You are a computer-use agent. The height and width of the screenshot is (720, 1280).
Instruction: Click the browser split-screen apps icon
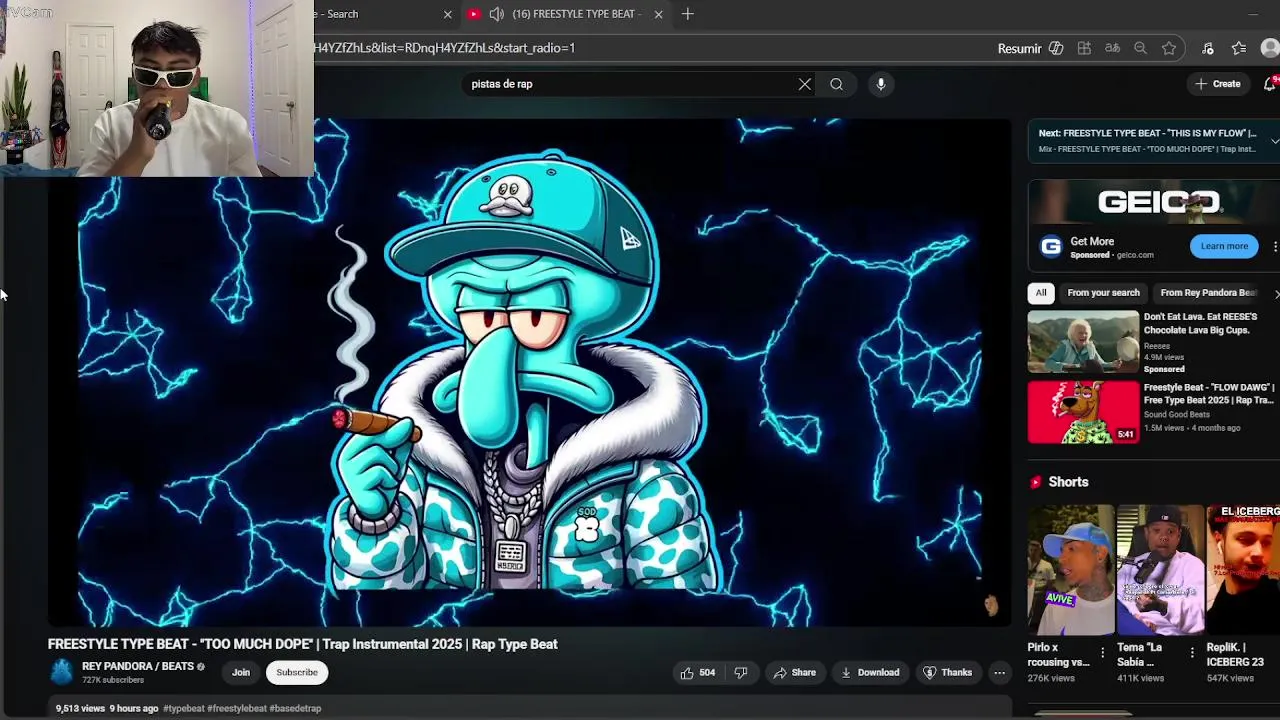pyautogui.click(x=1084, y=48)
